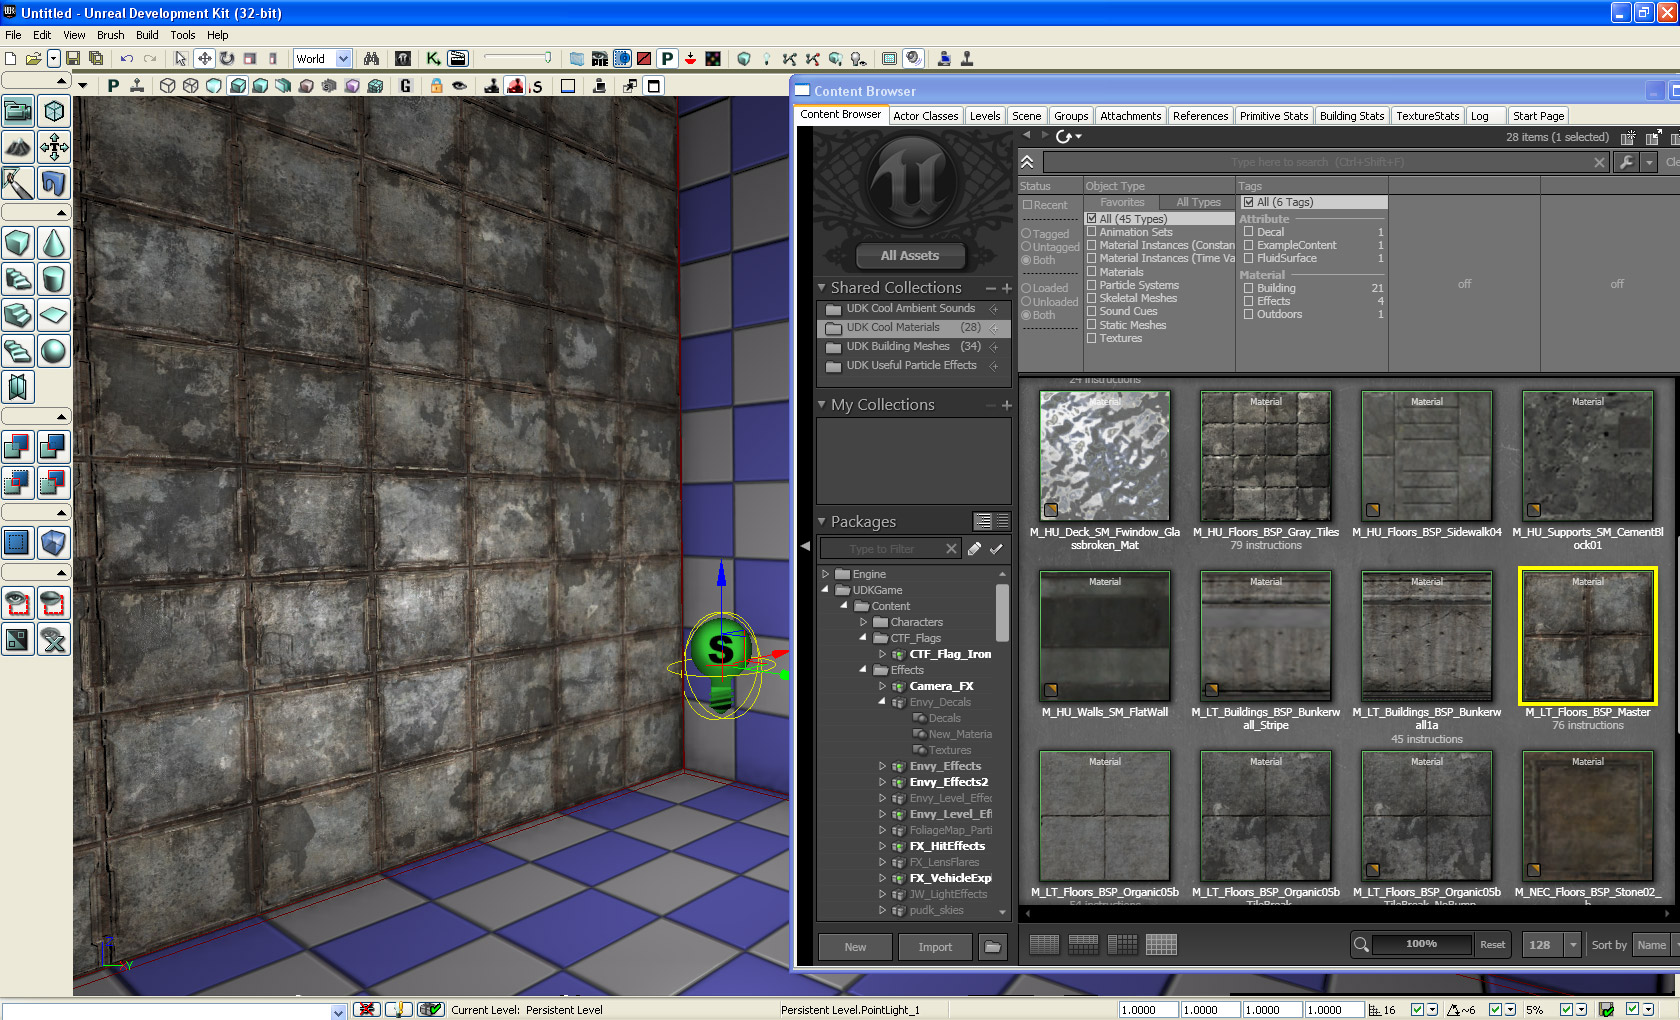1680x1020 pixels.
Task: Expand the Engine package folder
Action: tap(826, 574)
